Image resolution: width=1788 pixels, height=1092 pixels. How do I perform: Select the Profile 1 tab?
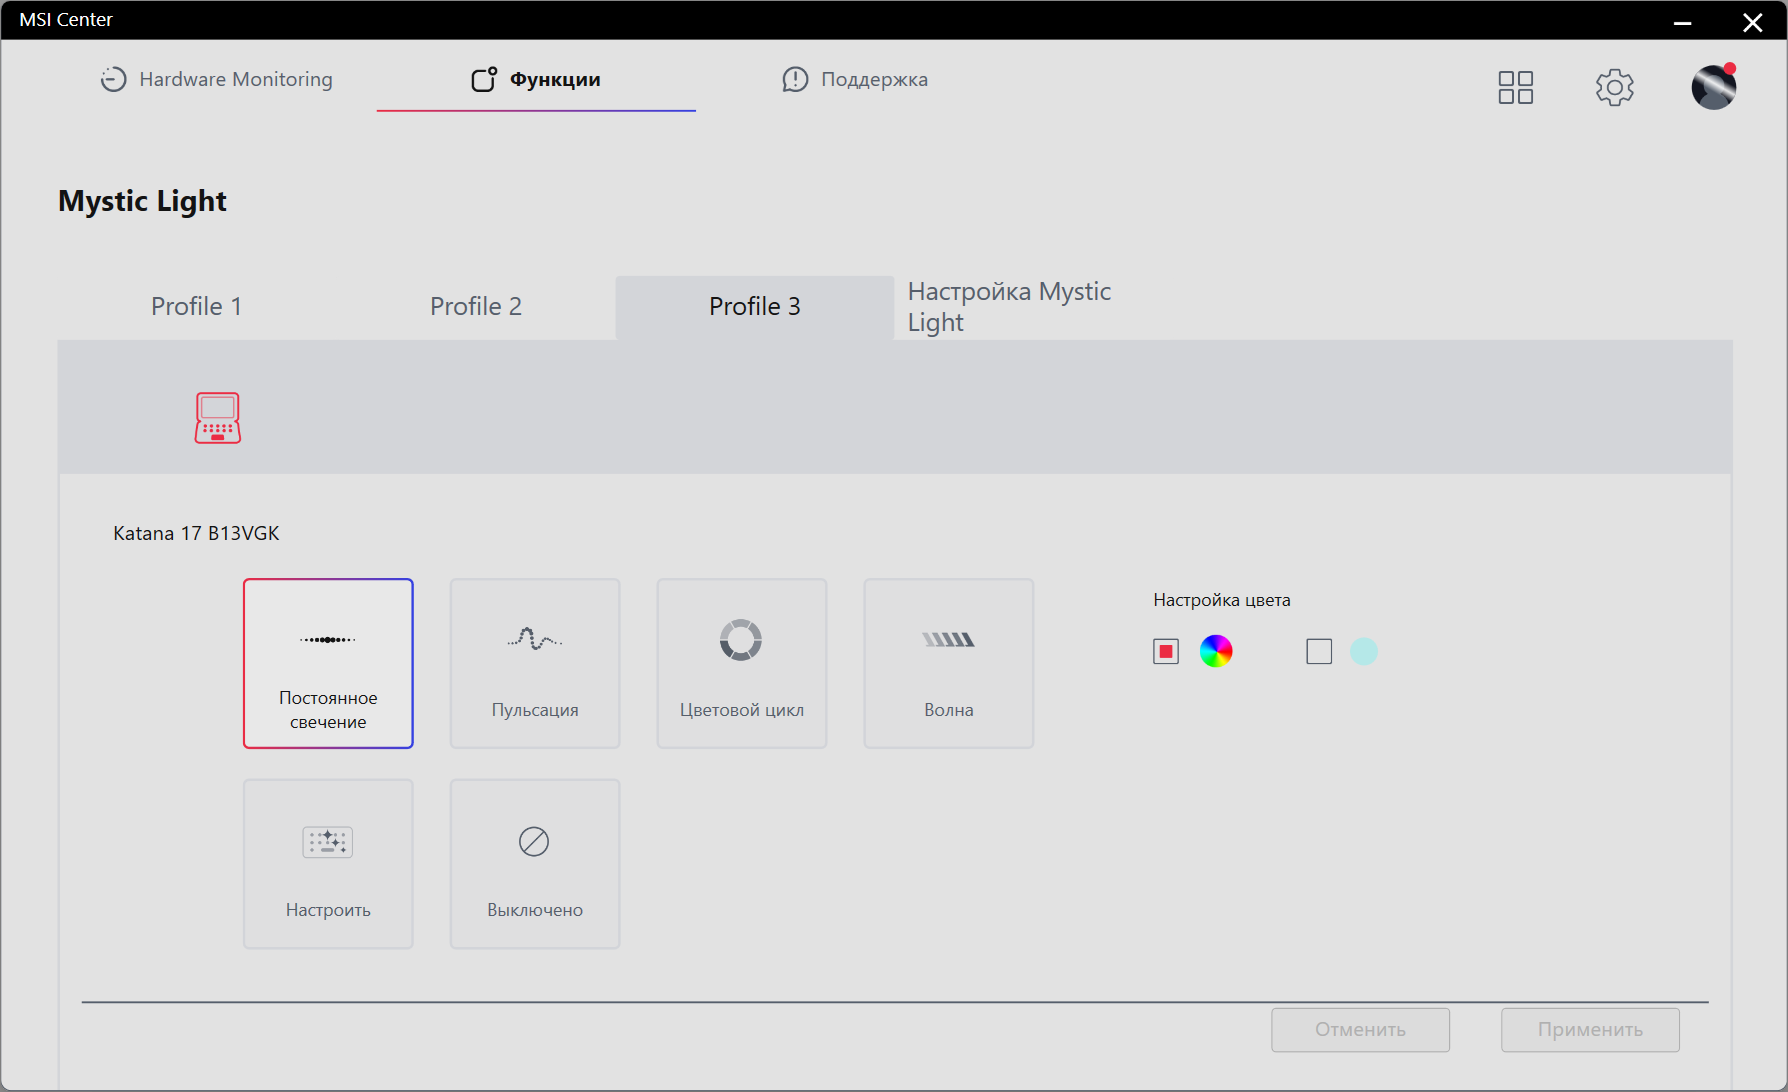tap(197, 306)
